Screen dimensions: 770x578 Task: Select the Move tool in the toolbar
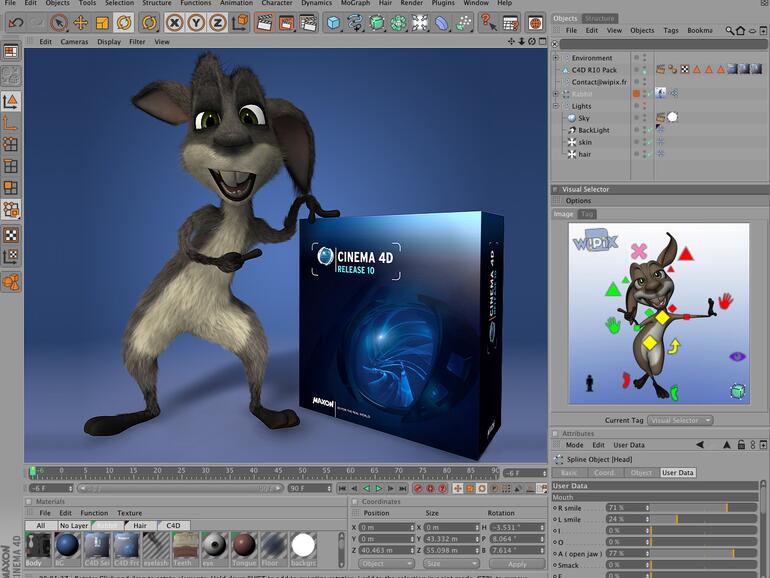(80, 22)
